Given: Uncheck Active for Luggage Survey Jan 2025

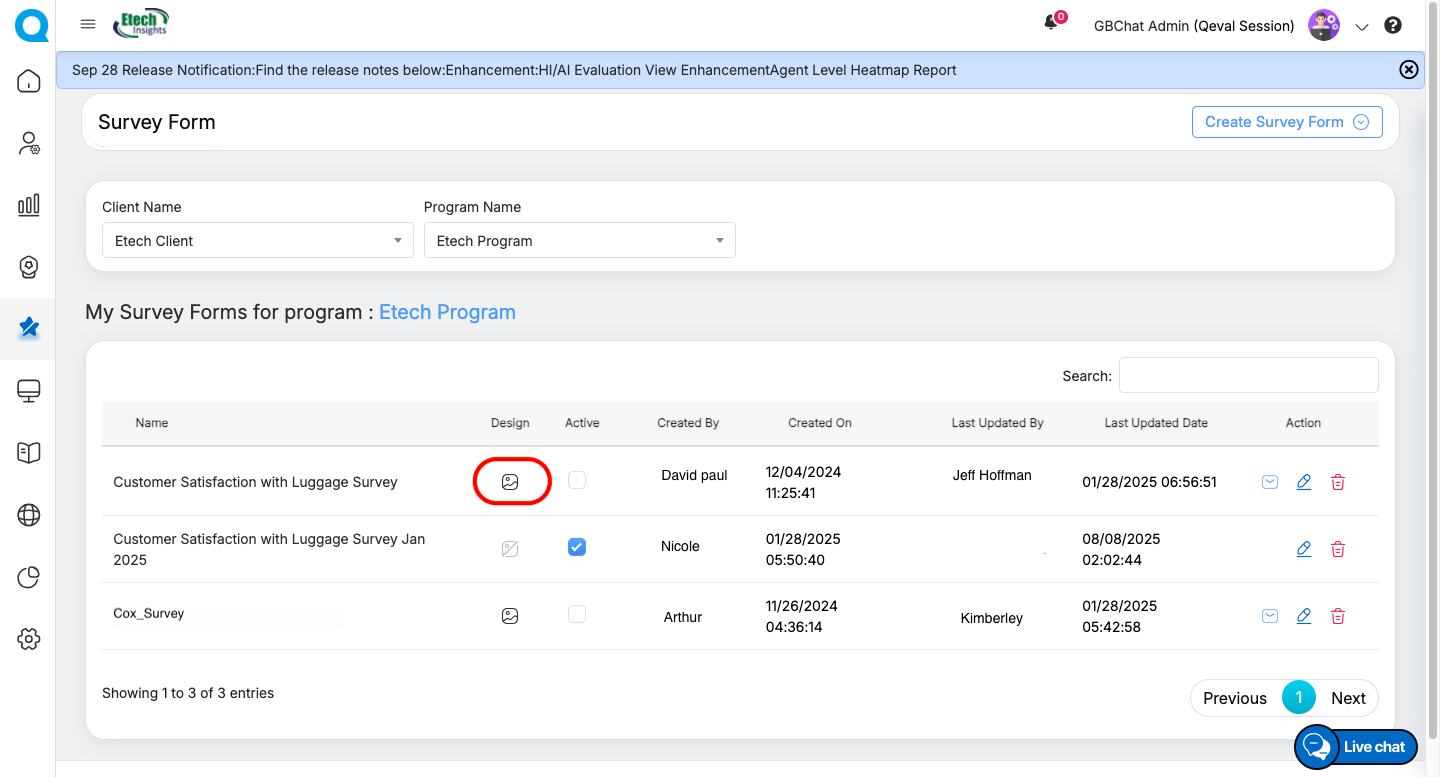Looking at the screenshot, I should point(577,547).
